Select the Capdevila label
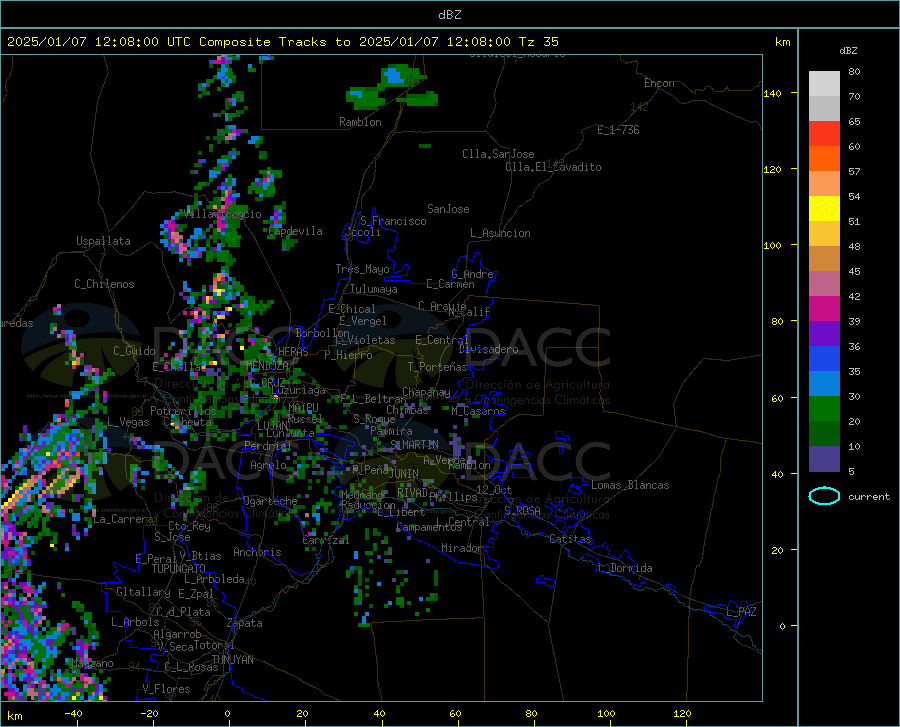This screenshot has height=727, width=900. pos(295,231)
